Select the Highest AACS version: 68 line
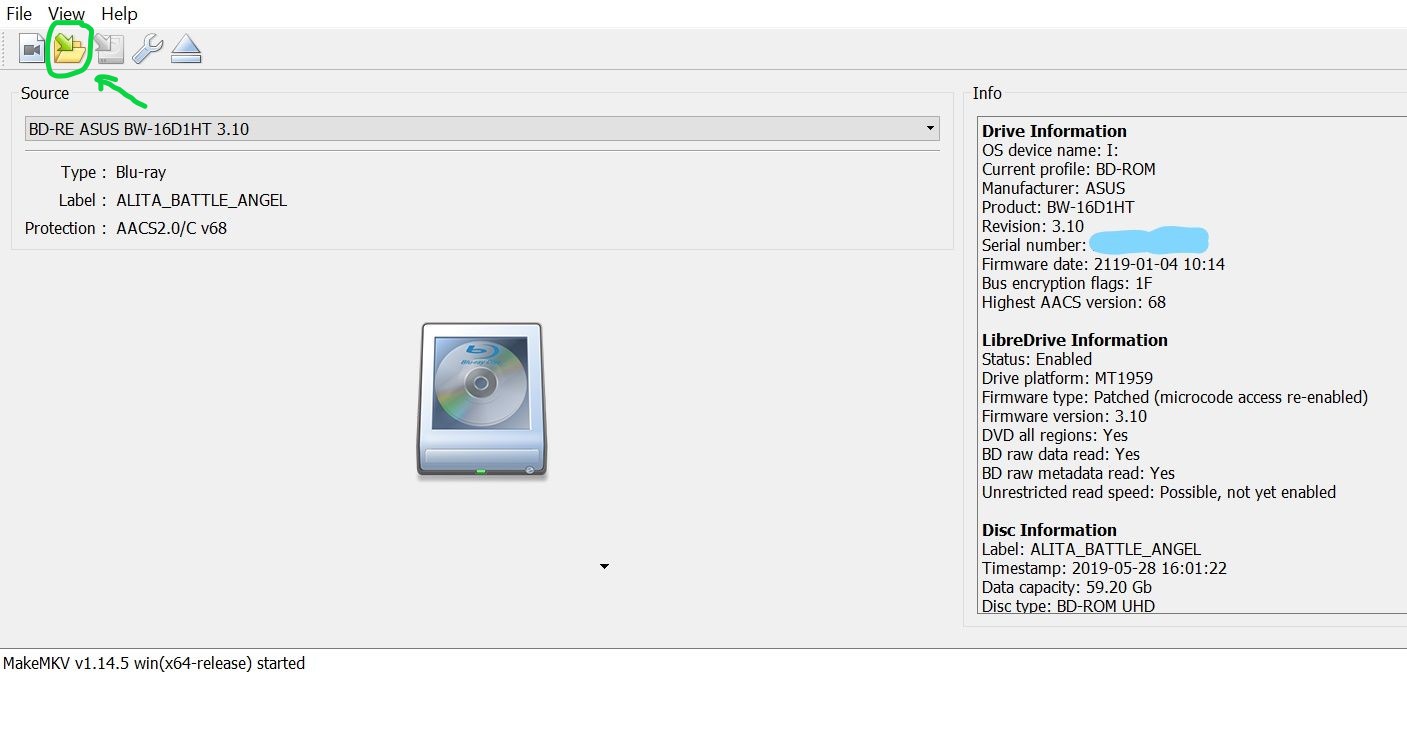Screen dimensions: 1407x750 (1074, 302)
